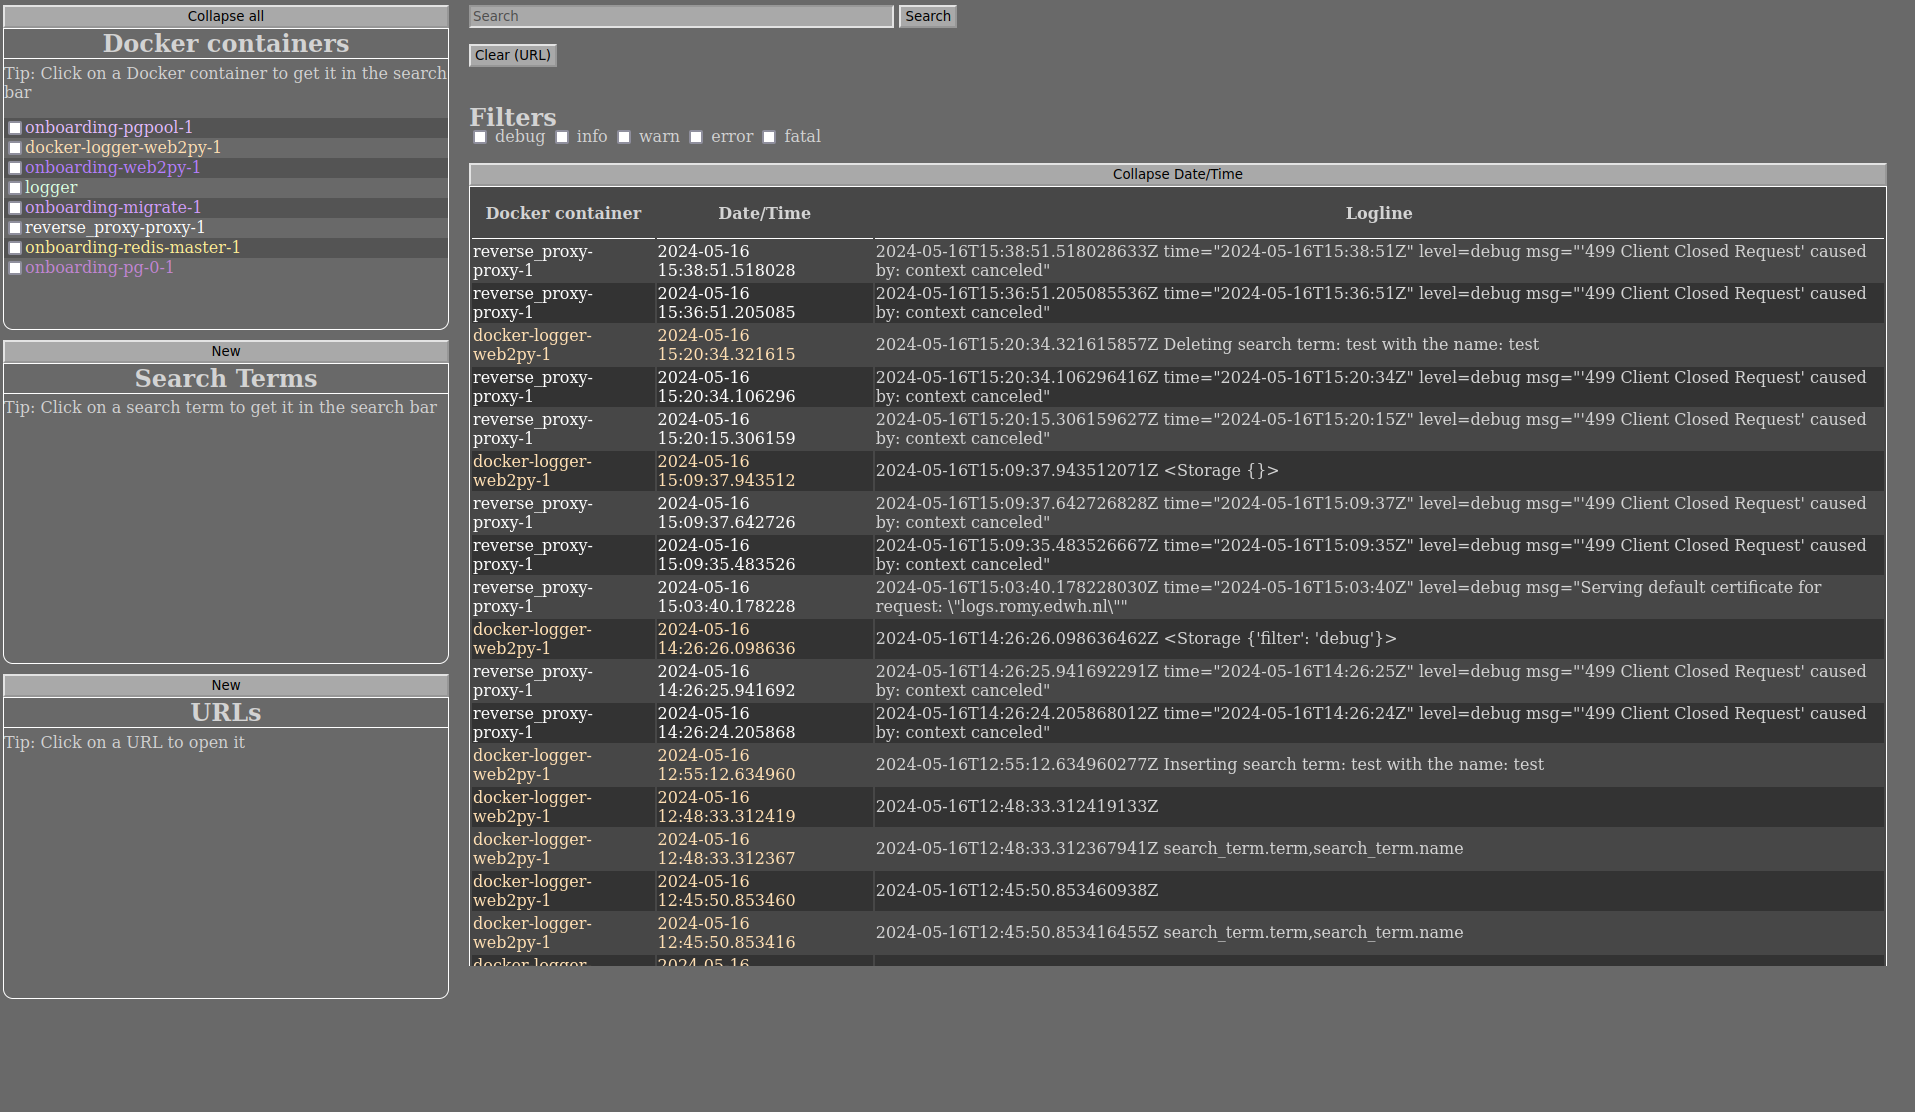Screen dimensions: 1915x1112
Task: Open docker-logger-web2py-1 link in sidebar
Action: [123, 147]
